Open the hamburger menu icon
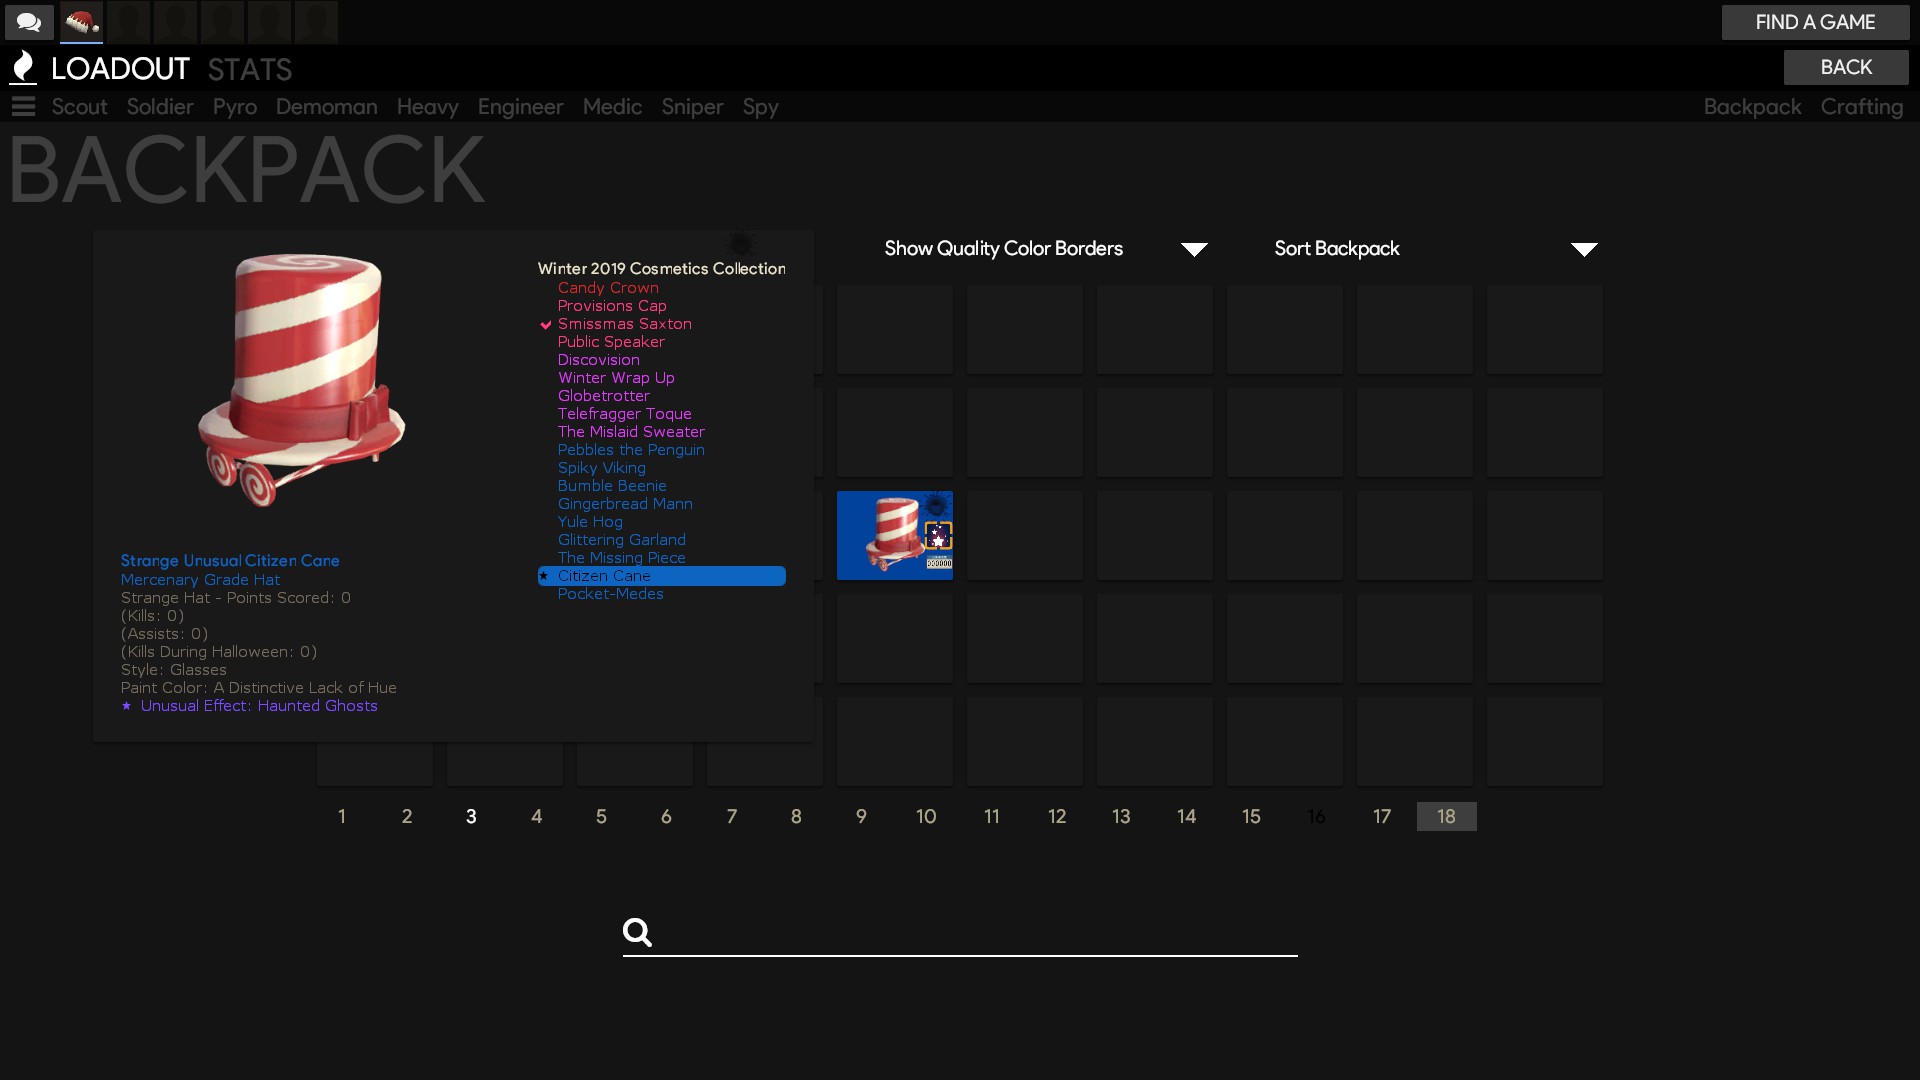Screen dimensions: 1920x1080 tap(23, 106)
